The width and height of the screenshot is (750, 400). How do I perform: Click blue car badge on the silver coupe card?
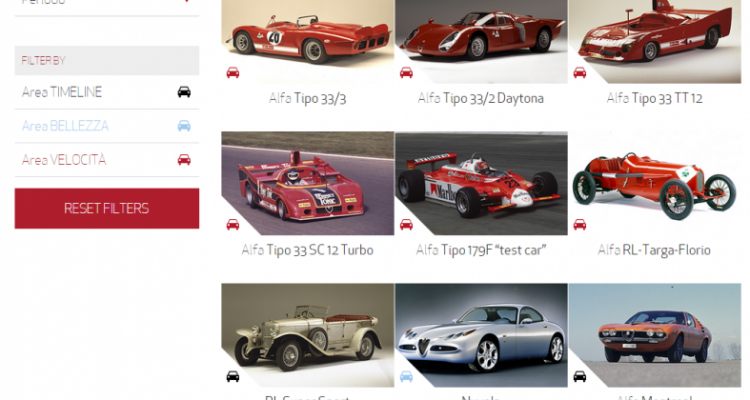coord(406,376)
